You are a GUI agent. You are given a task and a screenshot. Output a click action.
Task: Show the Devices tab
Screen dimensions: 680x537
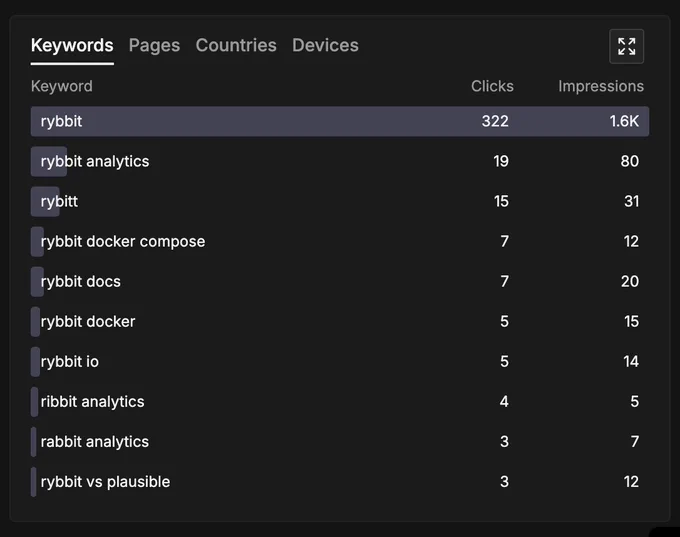(325, 46)
